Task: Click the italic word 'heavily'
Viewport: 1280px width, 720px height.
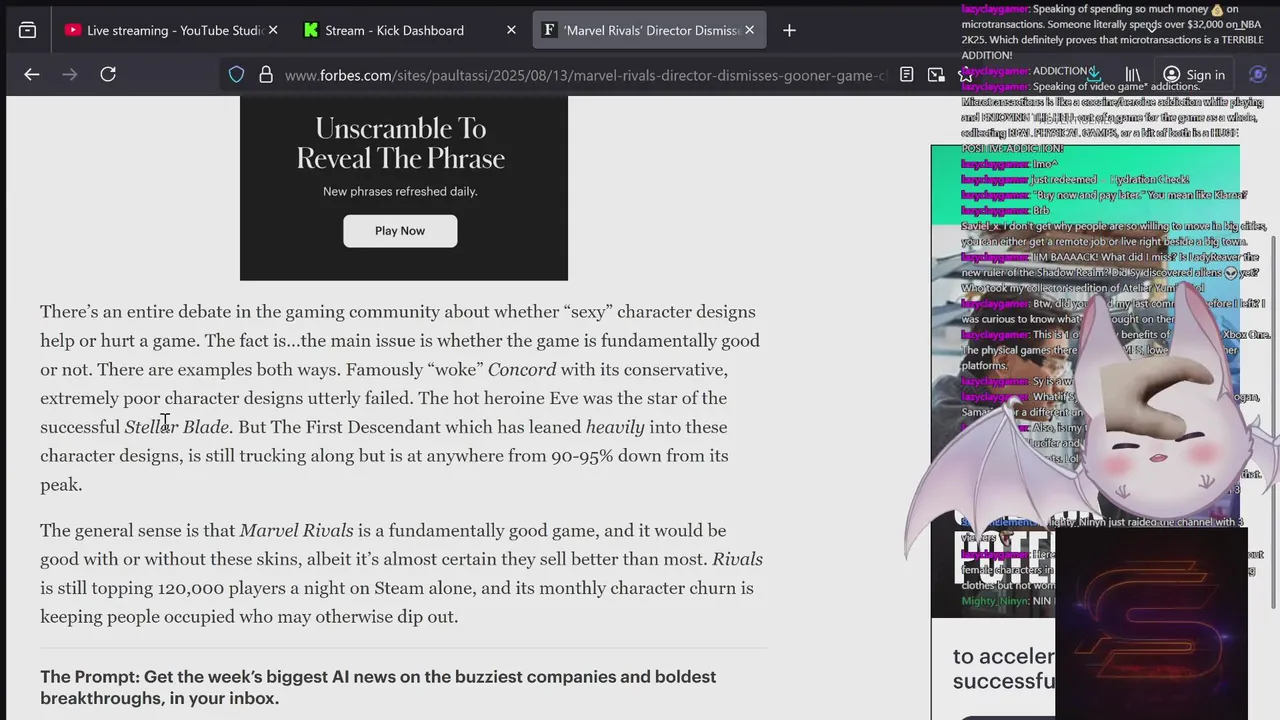Action: [615, 427]
